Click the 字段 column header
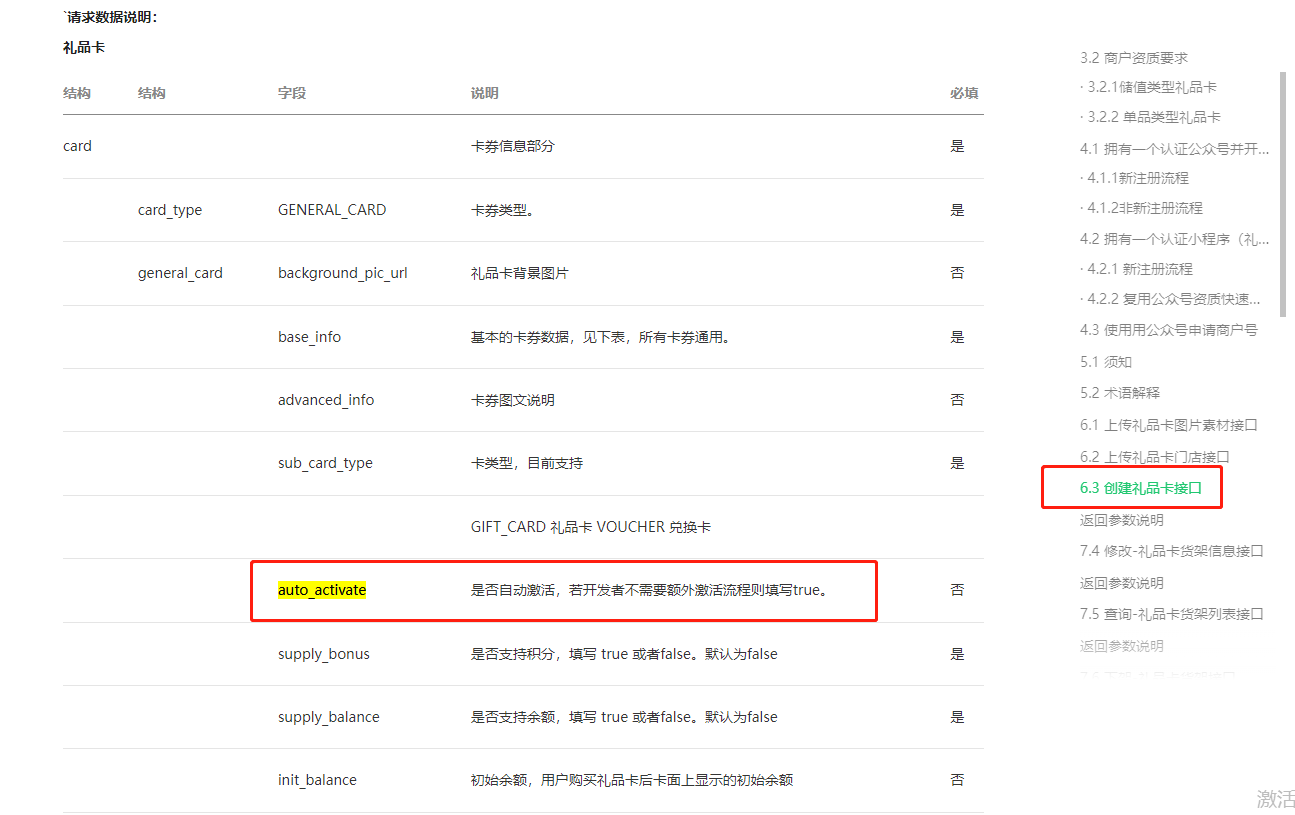This screenshot has width=1295, height=815. coord(292,93)
